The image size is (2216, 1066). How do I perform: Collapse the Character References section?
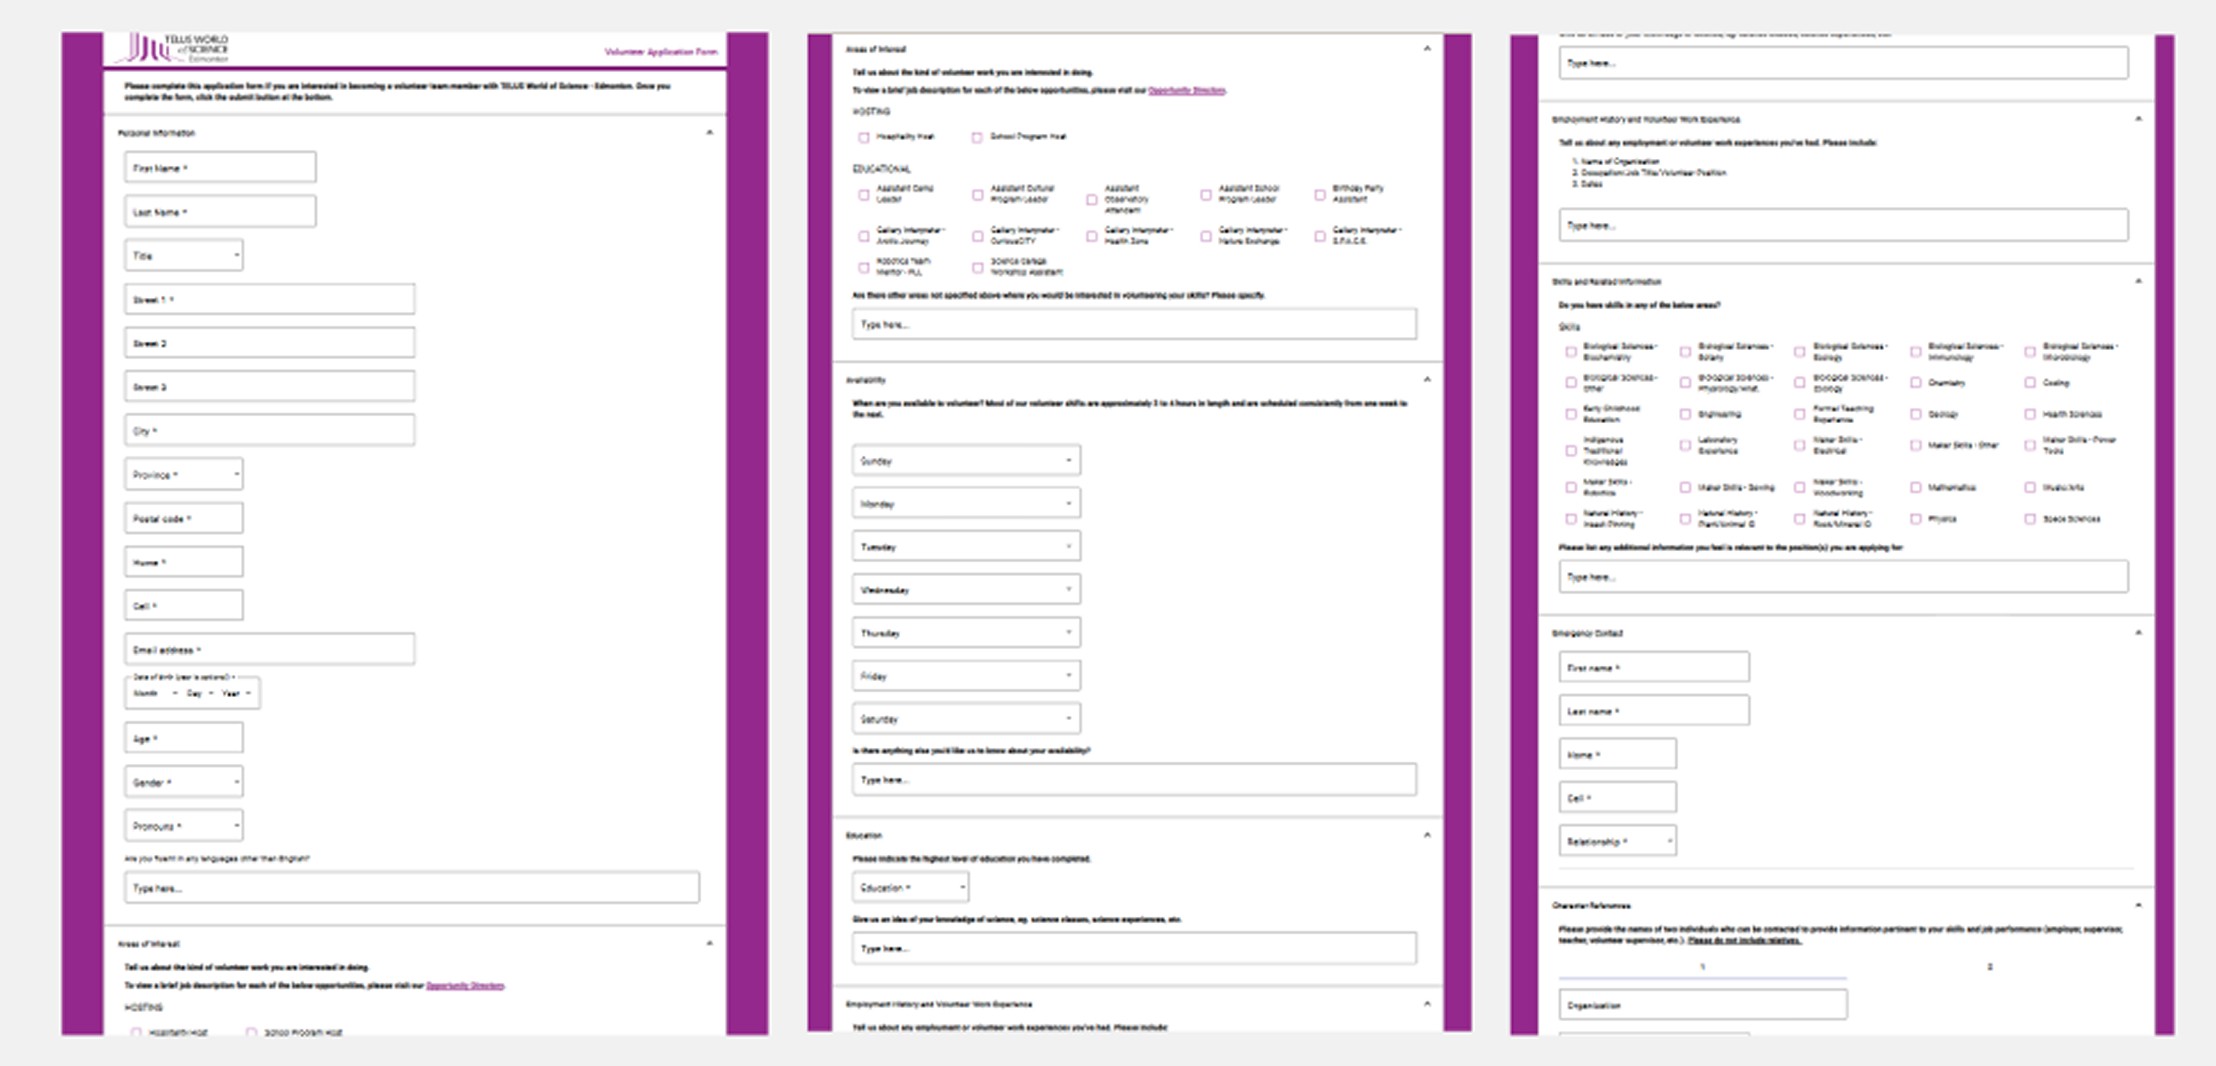(2138, 906)
